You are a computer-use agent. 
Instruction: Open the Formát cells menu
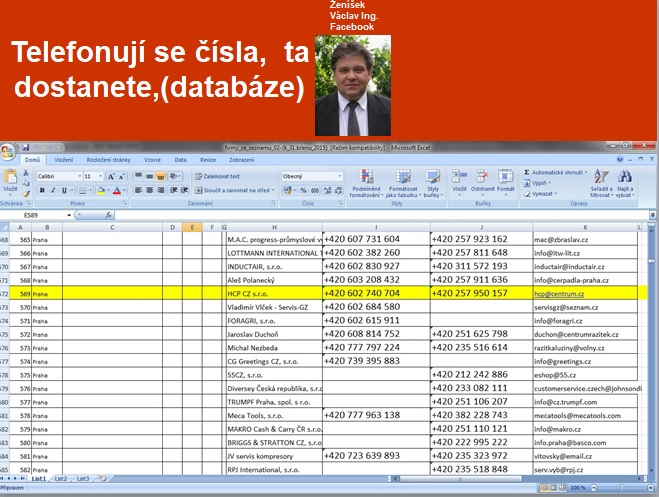point(506,181)
